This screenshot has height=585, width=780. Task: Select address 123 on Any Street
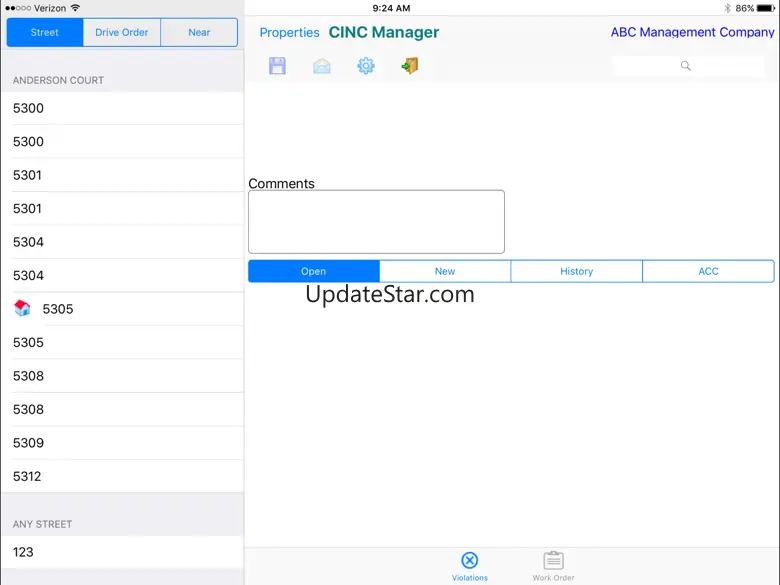tap(122, 552)
